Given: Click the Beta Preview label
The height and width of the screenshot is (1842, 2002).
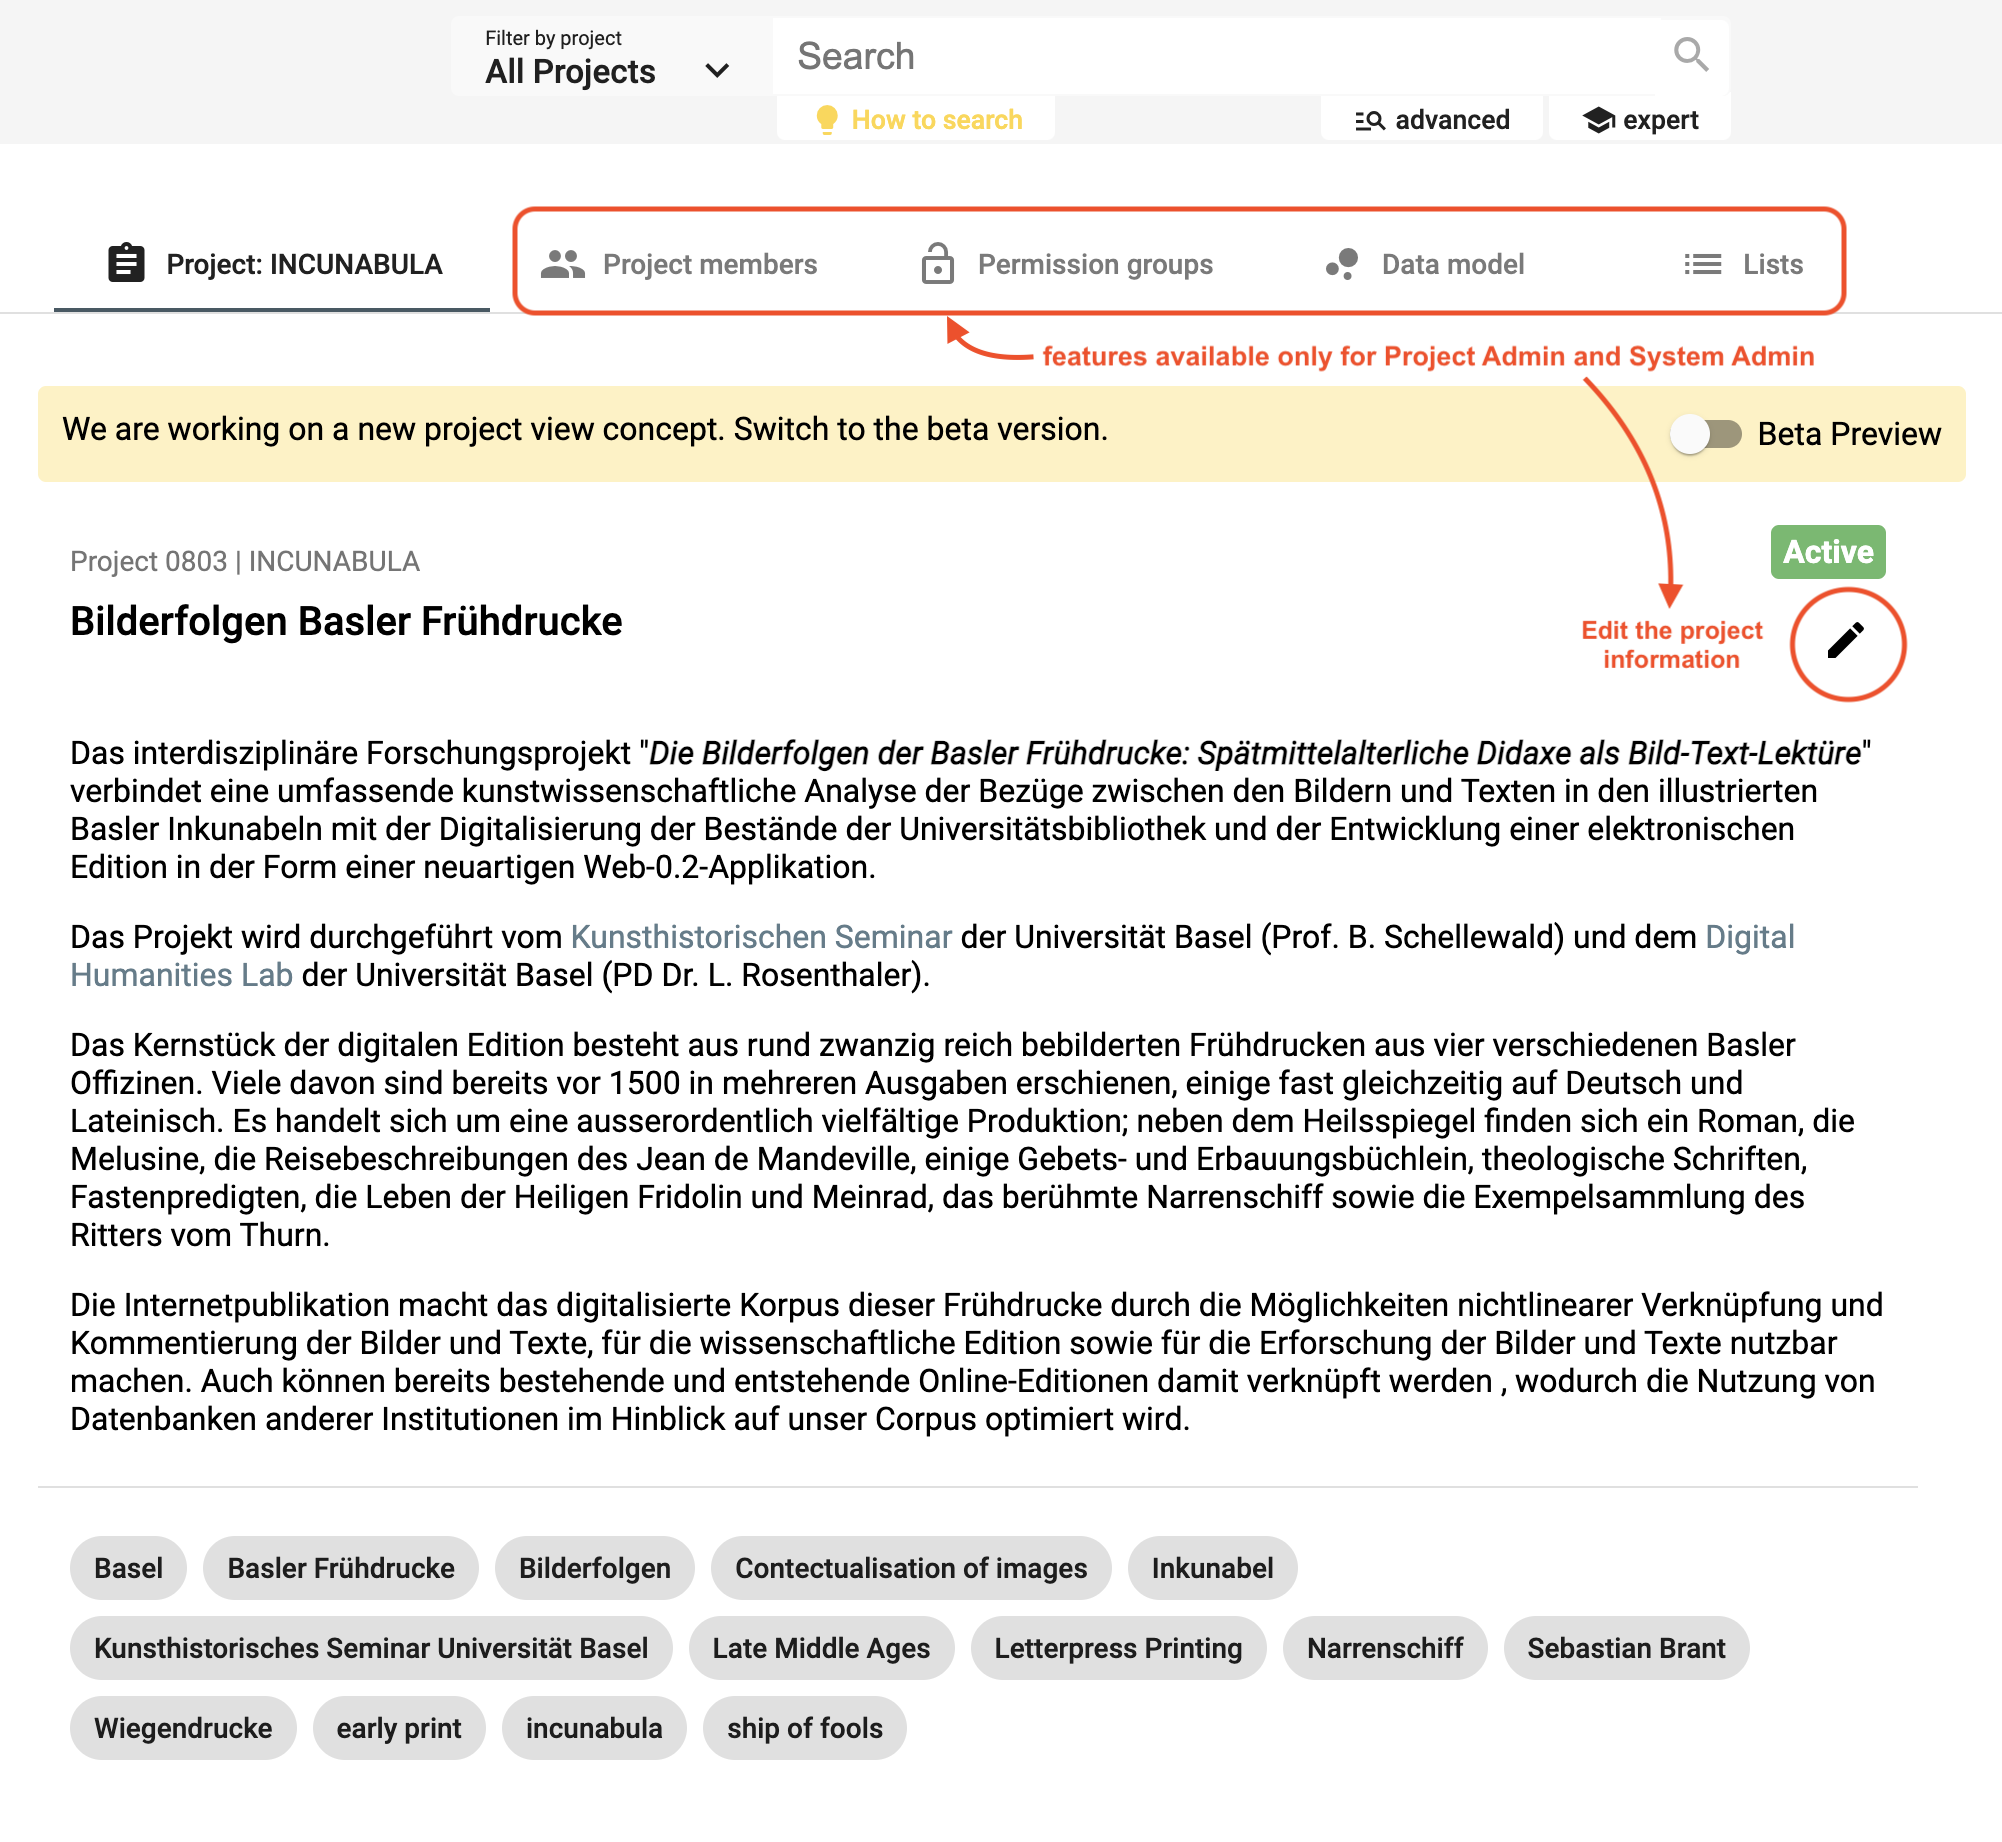Looking at the screenshot, I should tap(1849, 434).
